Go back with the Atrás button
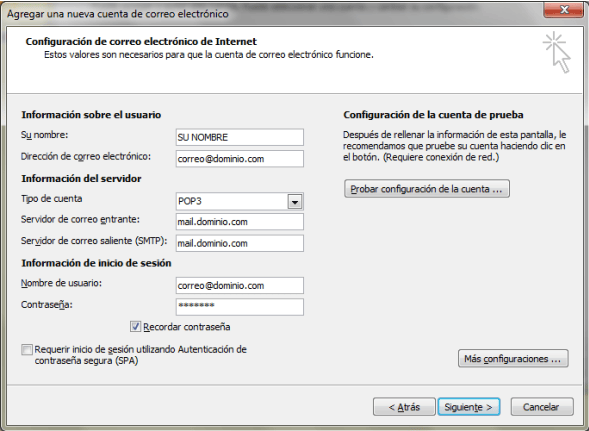Screen dimensions: 589x431 [x=404, y=407]
